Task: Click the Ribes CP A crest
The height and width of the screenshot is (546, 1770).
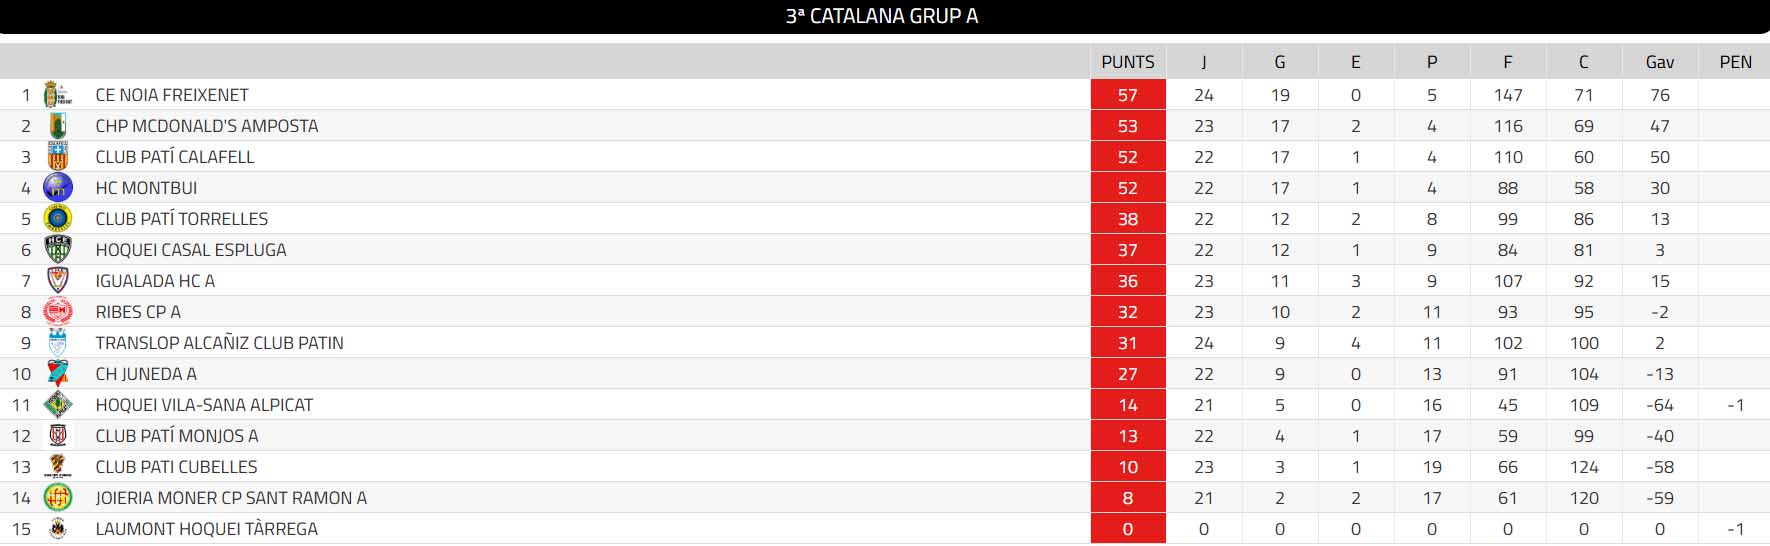Action: pos(58,312)
